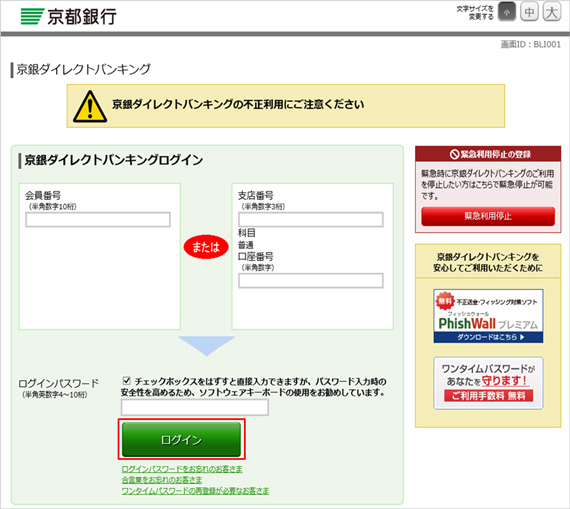Click the Bank of Kyoto logo
Viewport: 570px width, 509px height.
coord(69,16)
